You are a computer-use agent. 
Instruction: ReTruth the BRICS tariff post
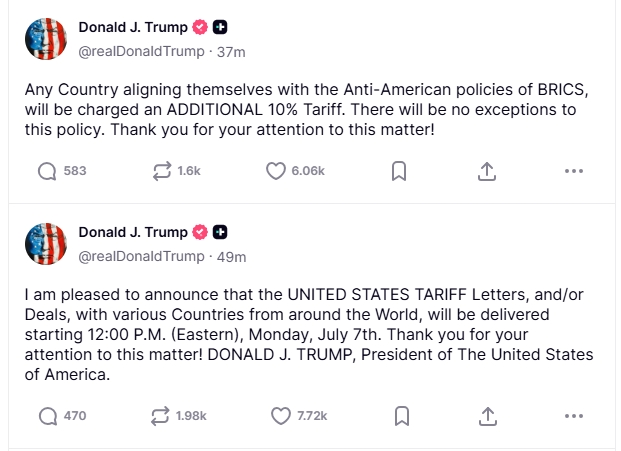pos(163,171)
